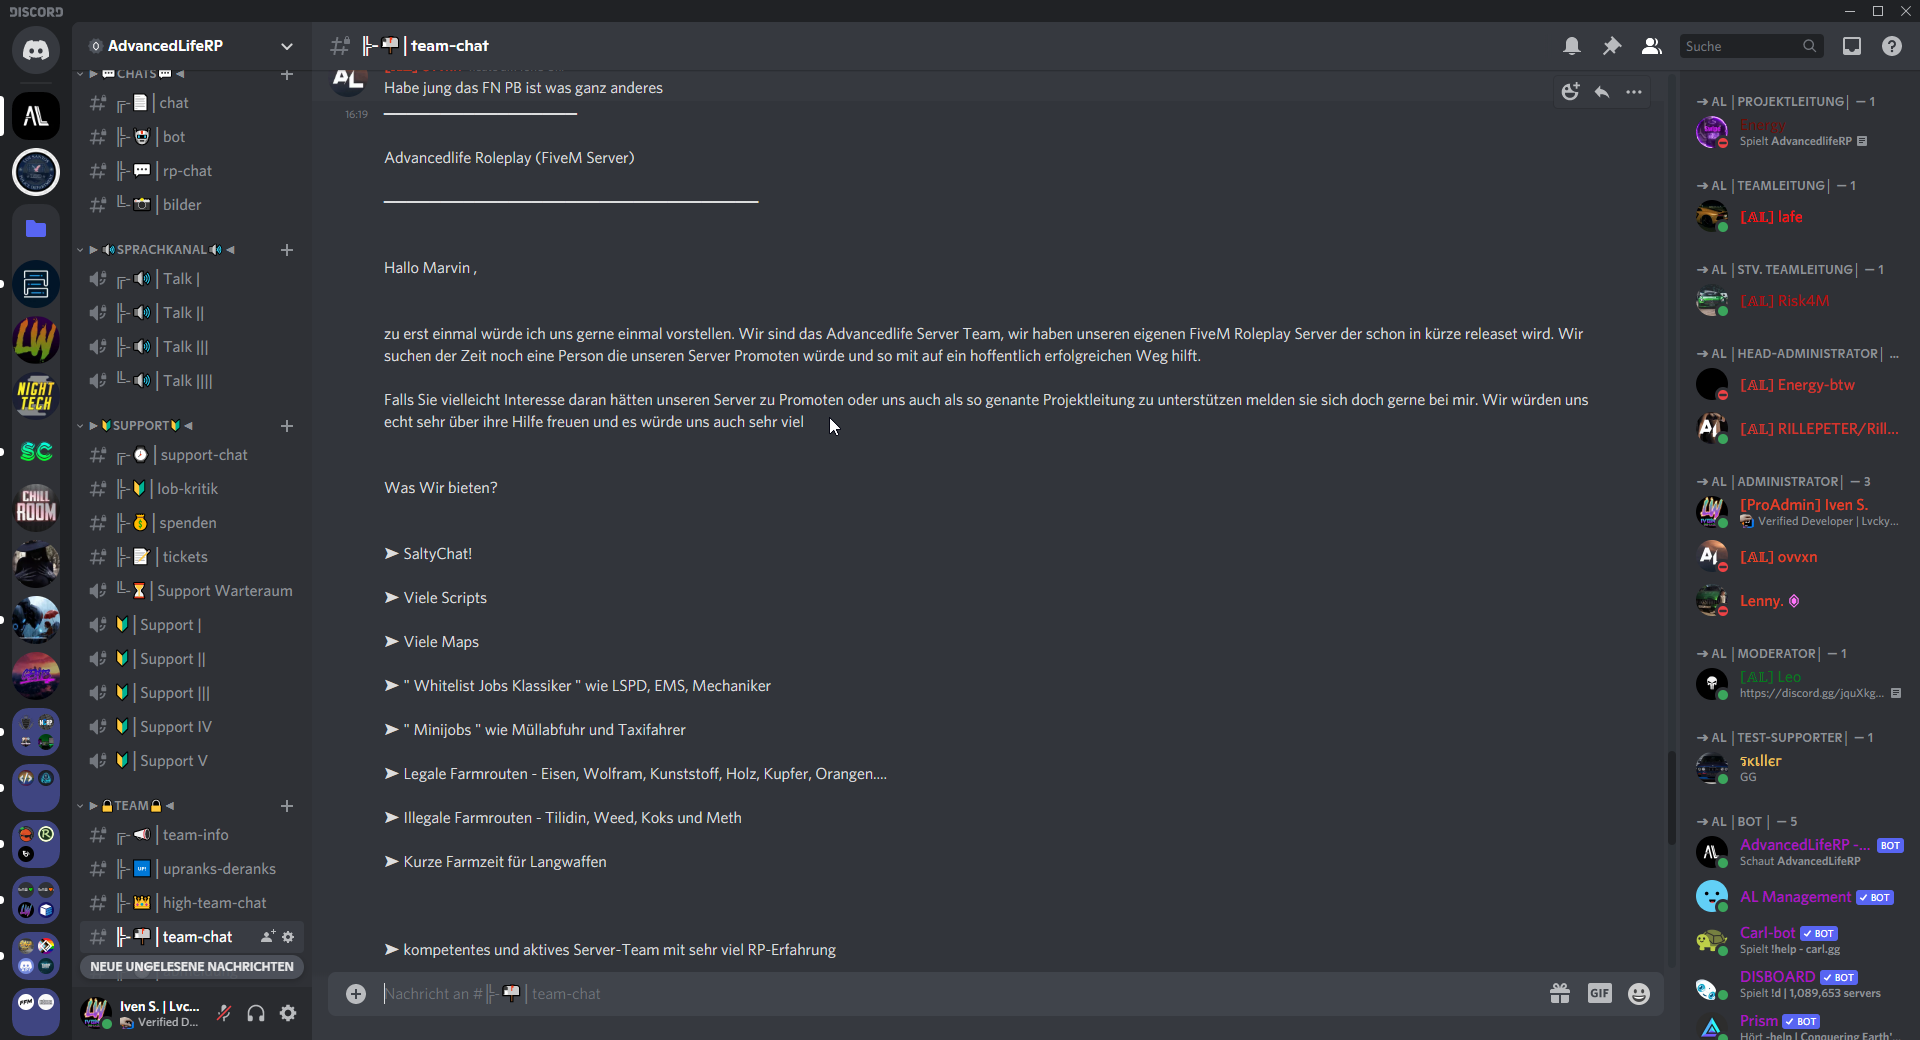Open the GIF picker
Screen dimensions: 1920x1040
[x=1600, y=993]
